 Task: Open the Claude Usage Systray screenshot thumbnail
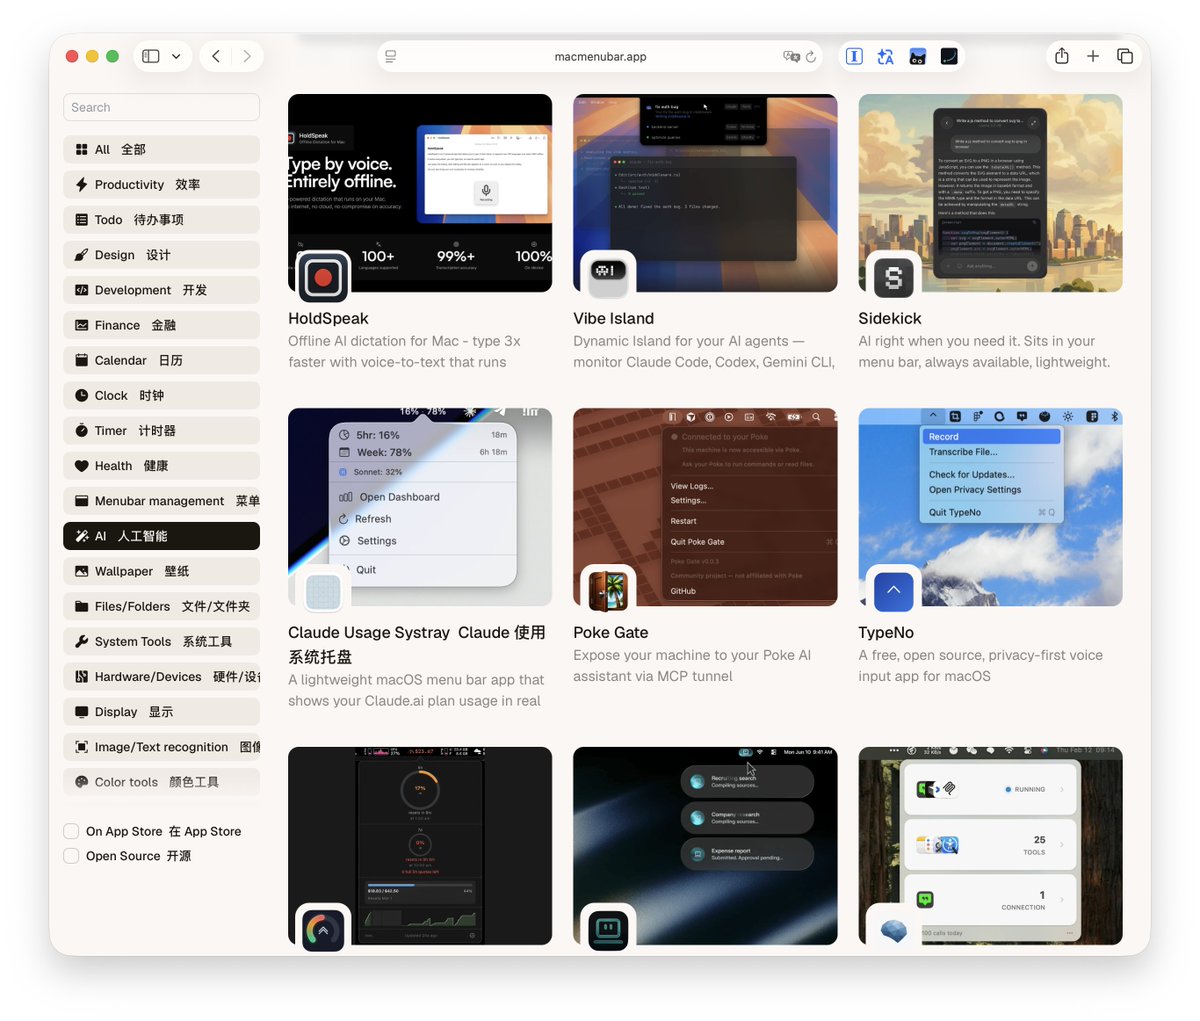pyautogui.click(x=420, y=507)
